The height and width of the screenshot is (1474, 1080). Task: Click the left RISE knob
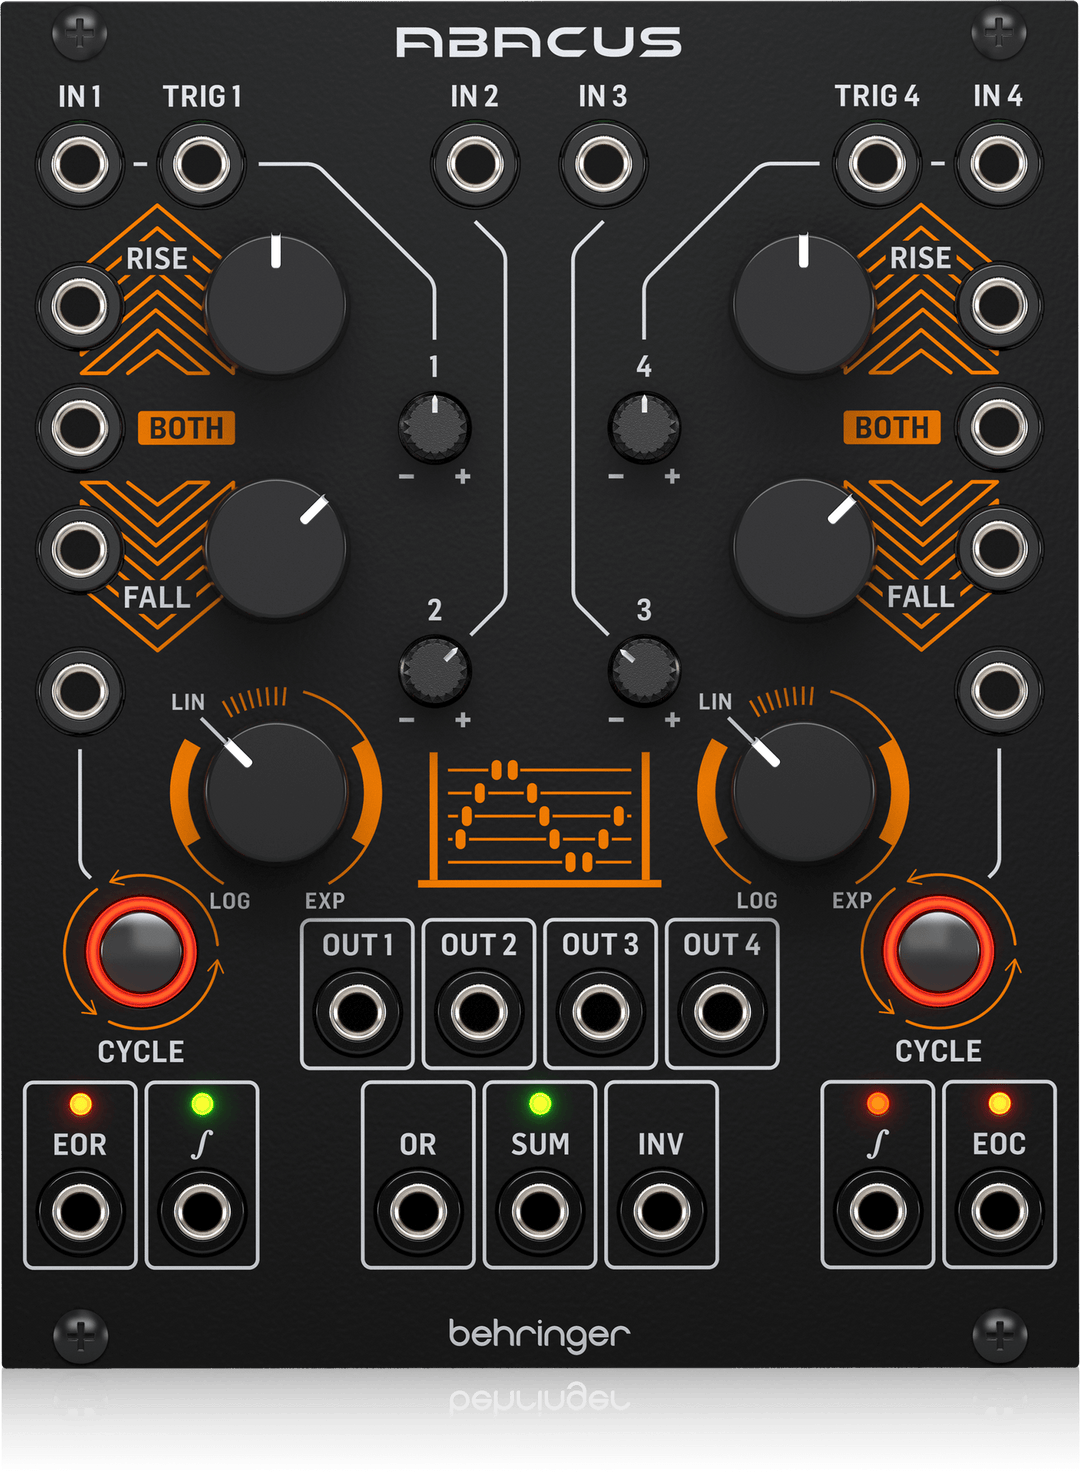(x=276, y=306)
